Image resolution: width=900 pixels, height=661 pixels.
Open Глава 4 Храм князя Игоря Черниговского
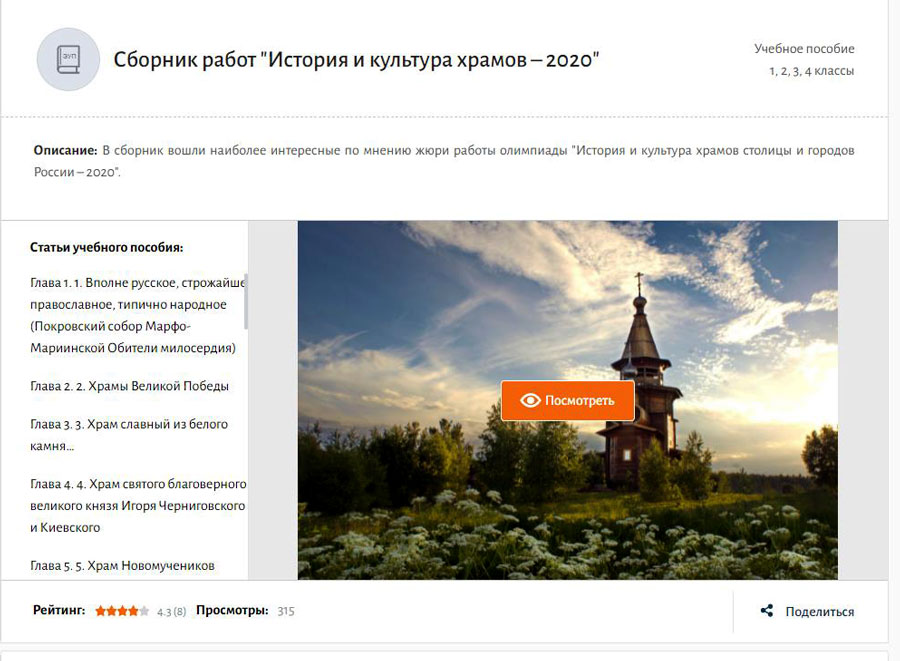tap(138, 506)
